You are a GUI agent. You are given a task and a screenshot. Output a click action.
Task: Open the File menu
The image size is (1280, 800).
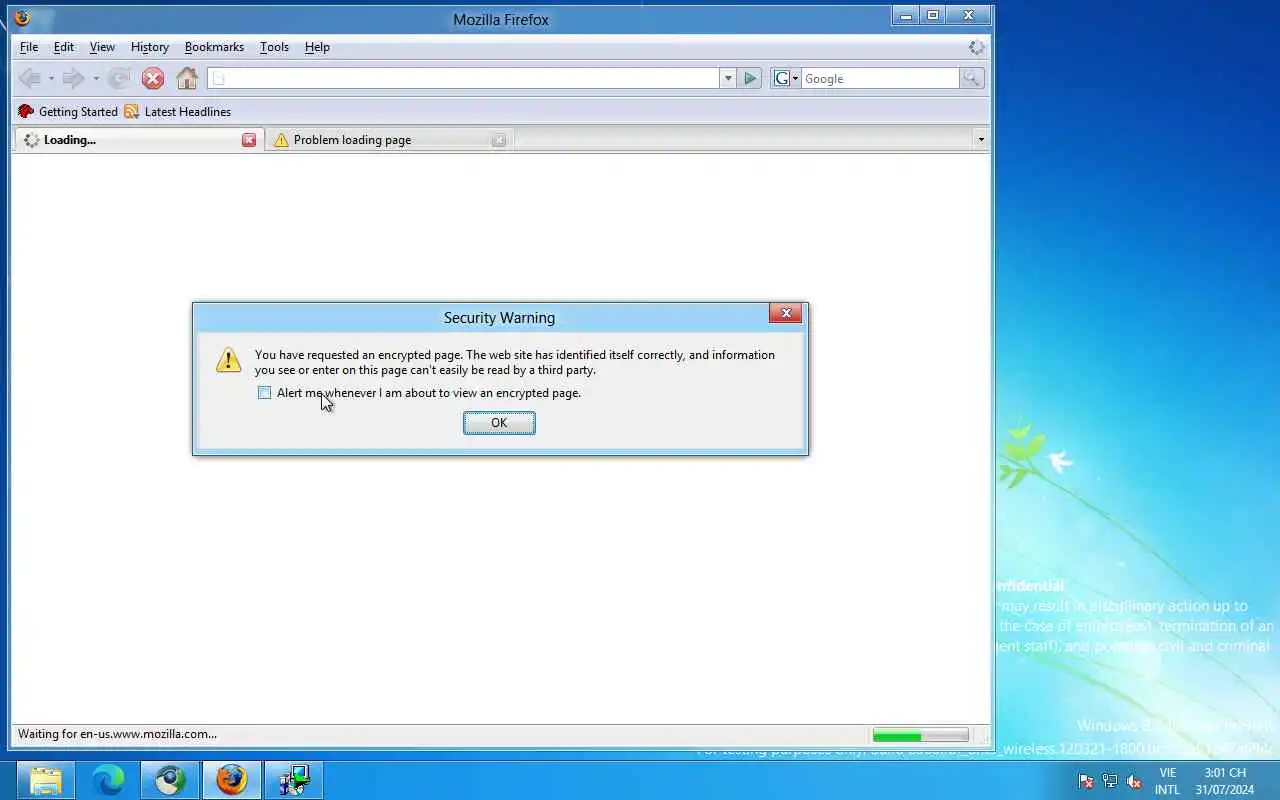point(29,47)
